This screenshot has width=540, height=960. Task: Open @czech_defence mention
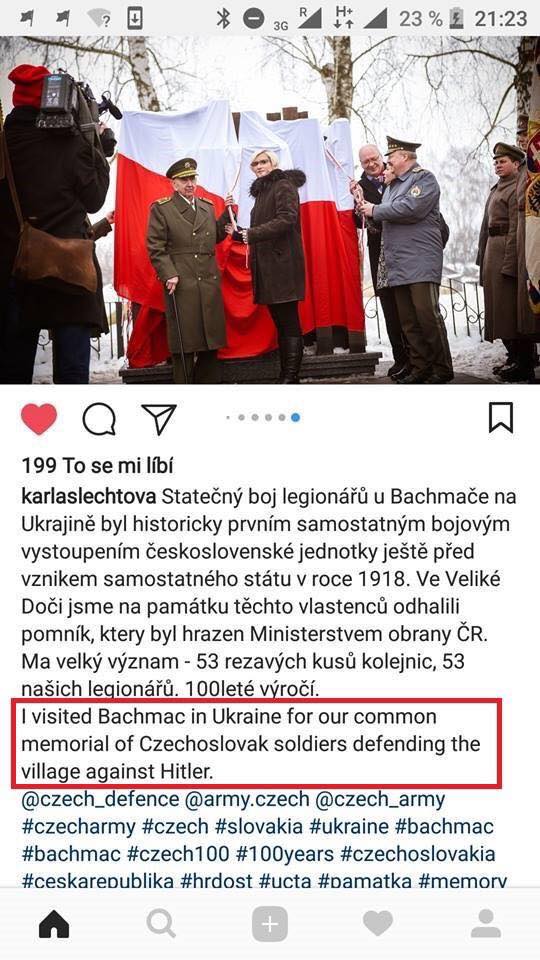click(x=100, y=800)
